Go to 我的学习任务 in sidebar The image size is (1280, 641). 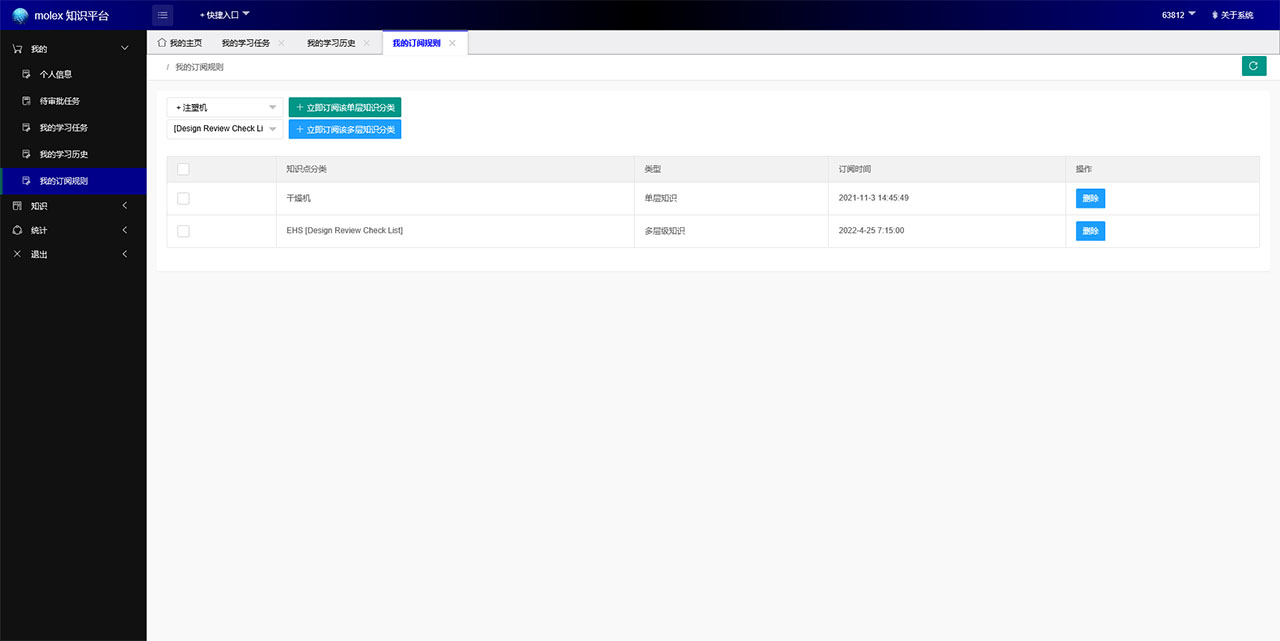(x=63, y=128)
